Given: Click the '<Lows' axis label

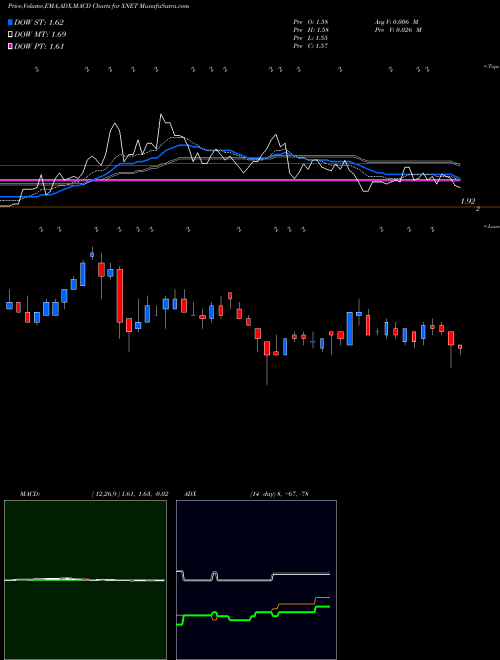Looking at the screenshot, I should [x=491, y=226].
